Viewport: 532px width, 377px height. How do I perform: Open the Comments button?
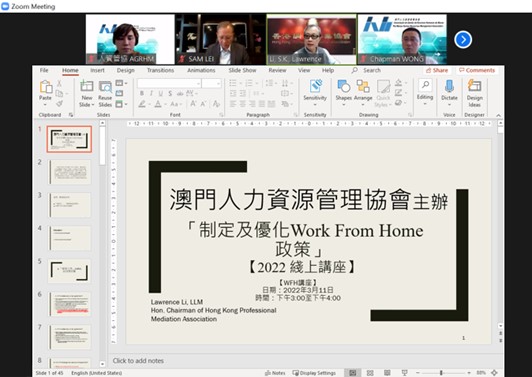pos(477,70)
